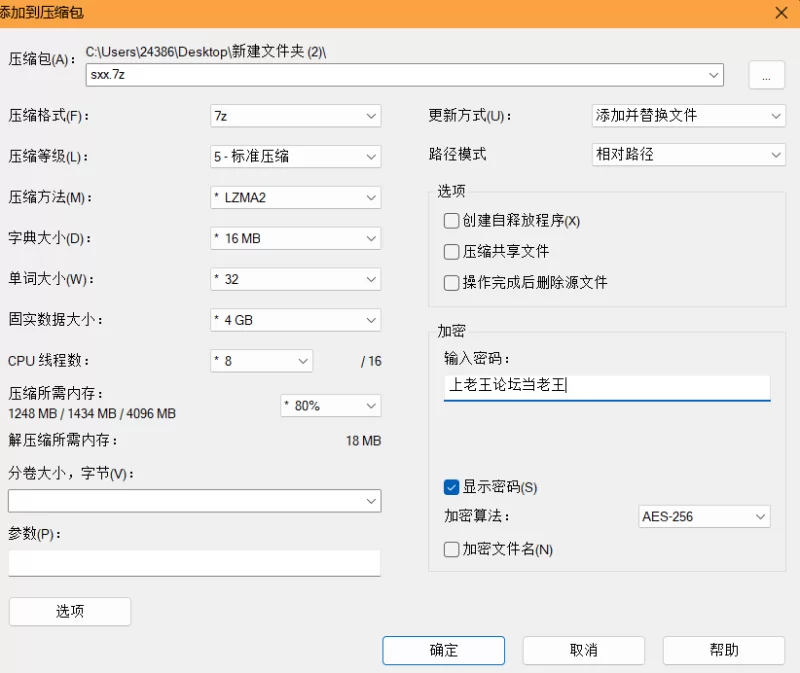Viewport: 800px width, 673px height.
Task: Click the Options (选项) button at bottom left
Action: pos(70,611)
